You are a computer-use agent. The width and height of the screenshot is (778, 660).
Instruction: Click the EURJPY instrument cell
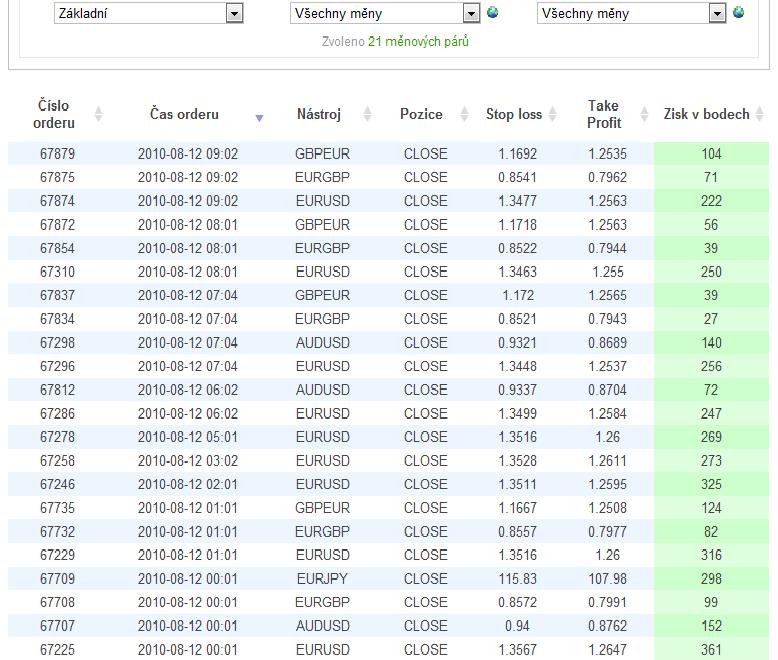pos(322,578)
